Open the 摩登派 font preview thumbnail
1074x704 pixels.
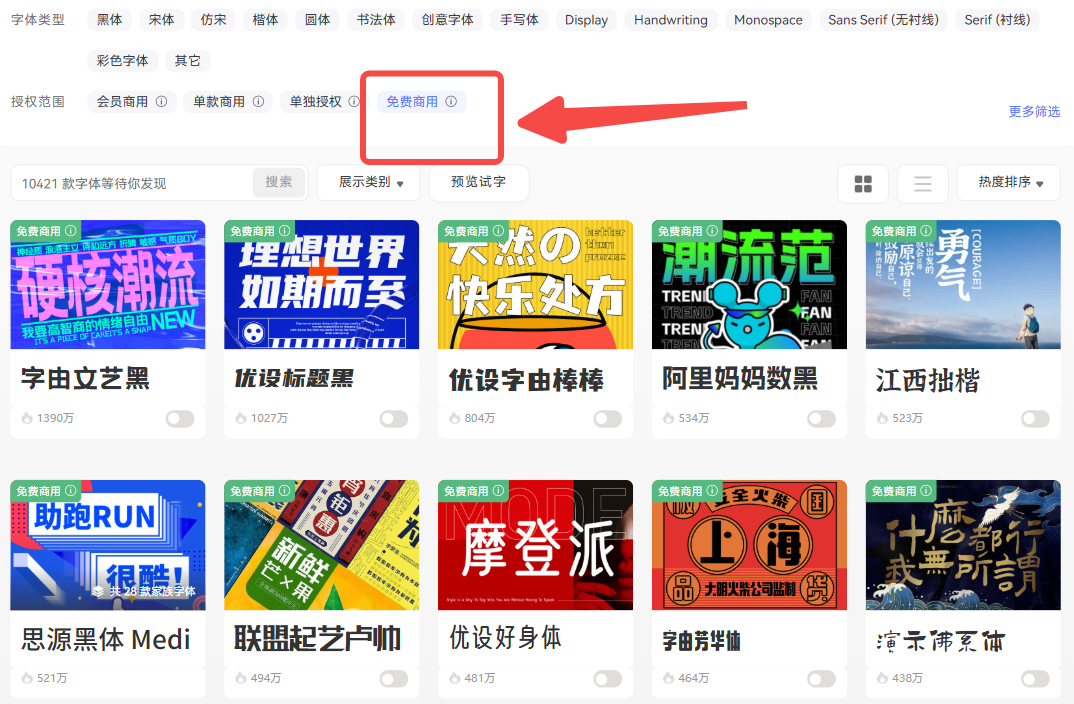coord(535,545)
